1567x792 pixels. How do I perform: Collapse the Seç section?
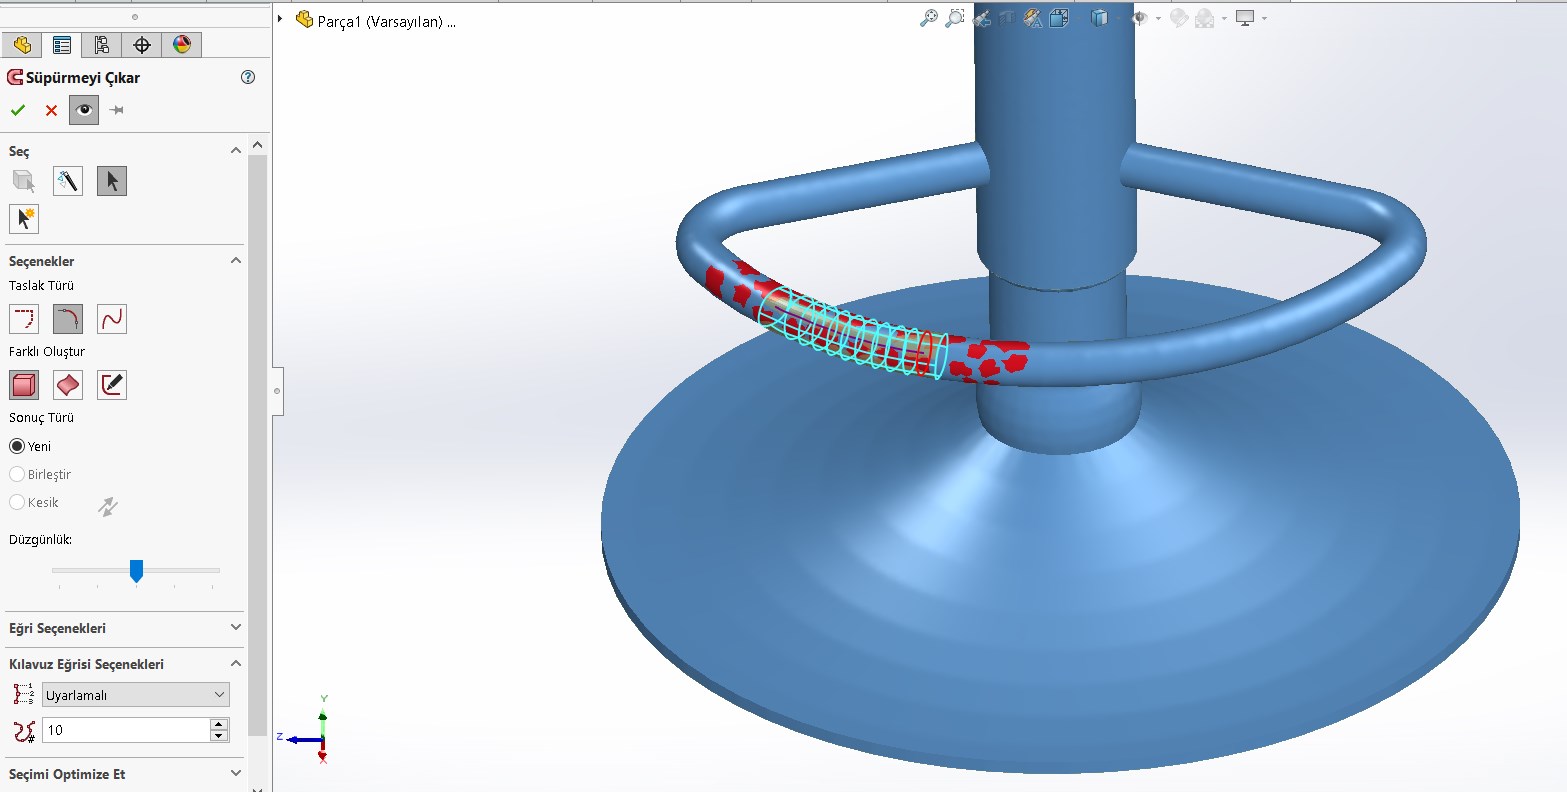[236, 150]
